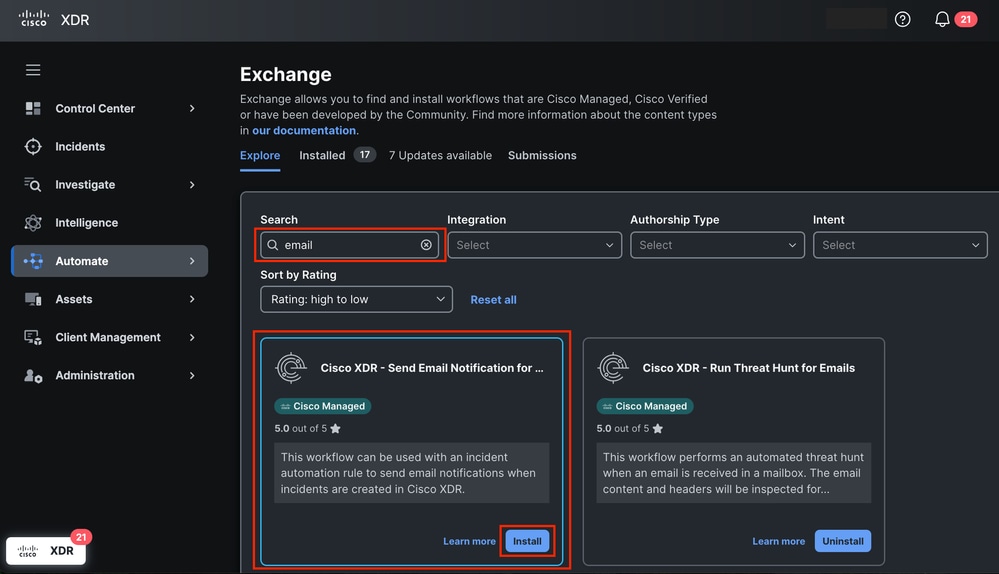The width and height of the screenshot is (999, 574).
Task: Click the Run Threat Hunt workflow description
Action: click(733, 473)
